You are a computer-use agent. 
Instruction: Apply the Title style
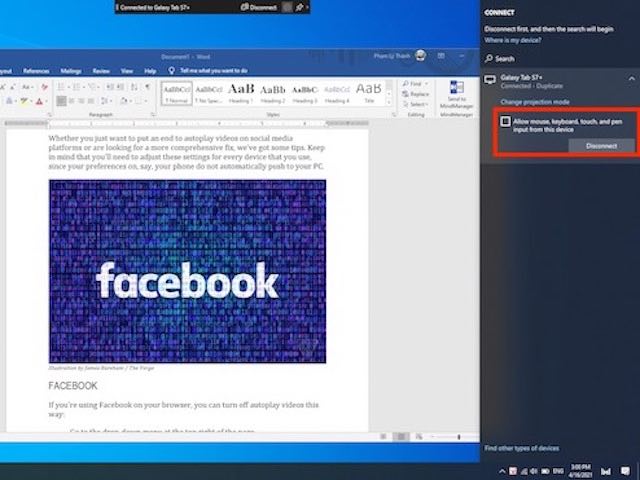[369, 93]
